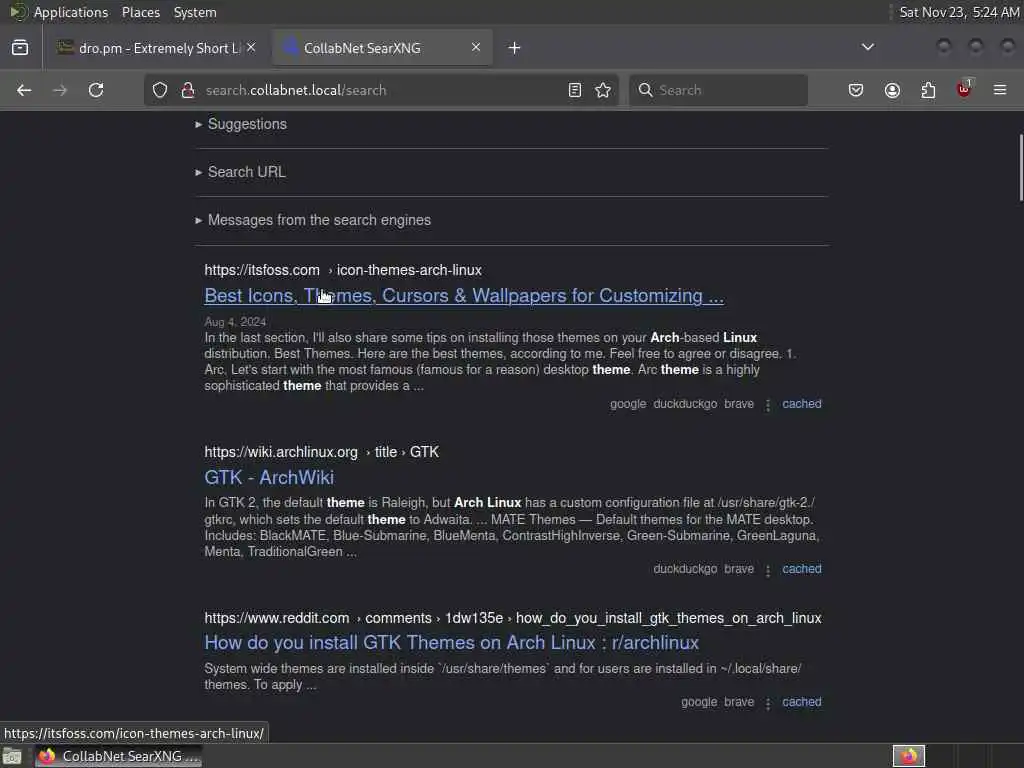Image resolution: width=1024 pixels, height=768 pixels.
Task: Open cached version of itsfoss result
Action: tap(802, 404)
